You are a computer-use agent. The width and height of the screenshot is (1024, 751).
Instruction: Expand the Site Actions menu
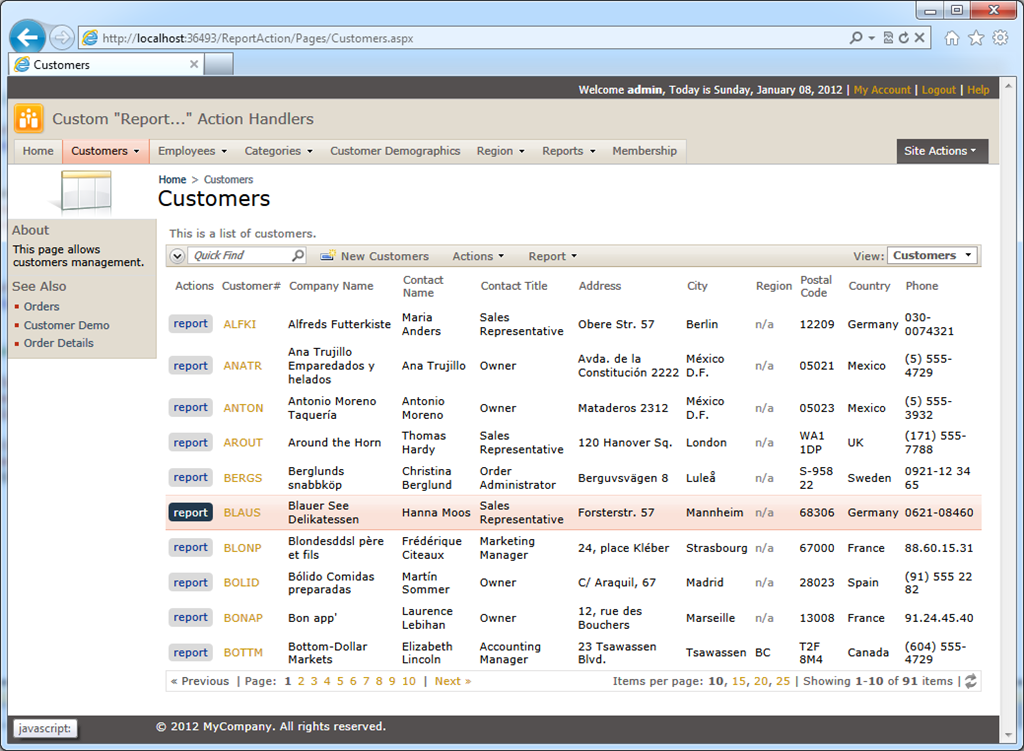pos(942,151)
